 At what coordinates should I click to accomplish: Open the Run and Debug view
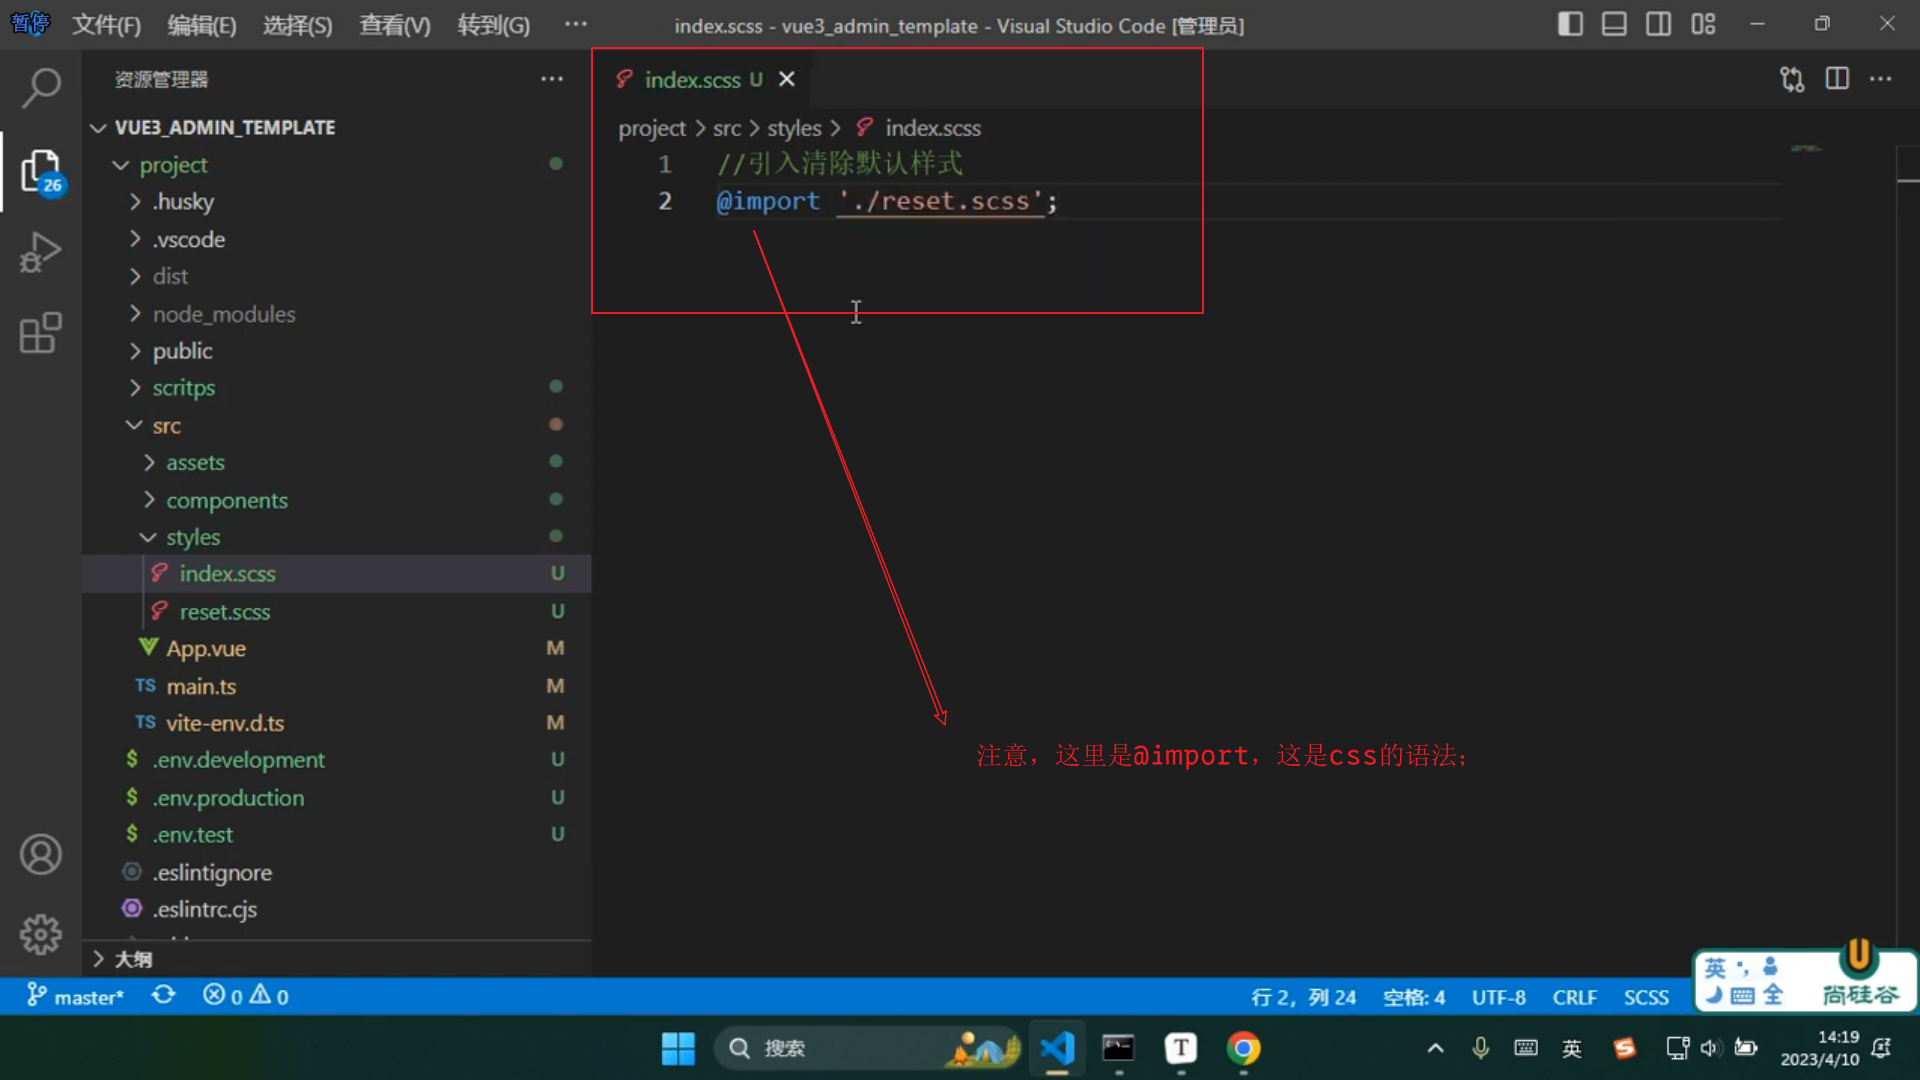point(40,252)
